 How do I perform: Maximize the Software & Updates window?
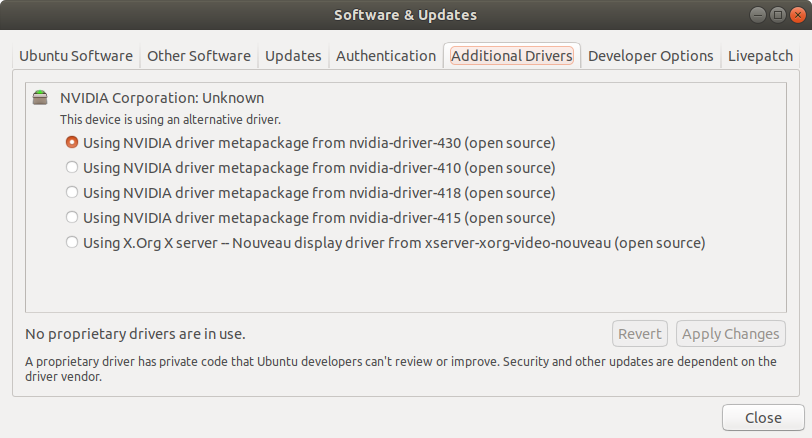[778, 15]
